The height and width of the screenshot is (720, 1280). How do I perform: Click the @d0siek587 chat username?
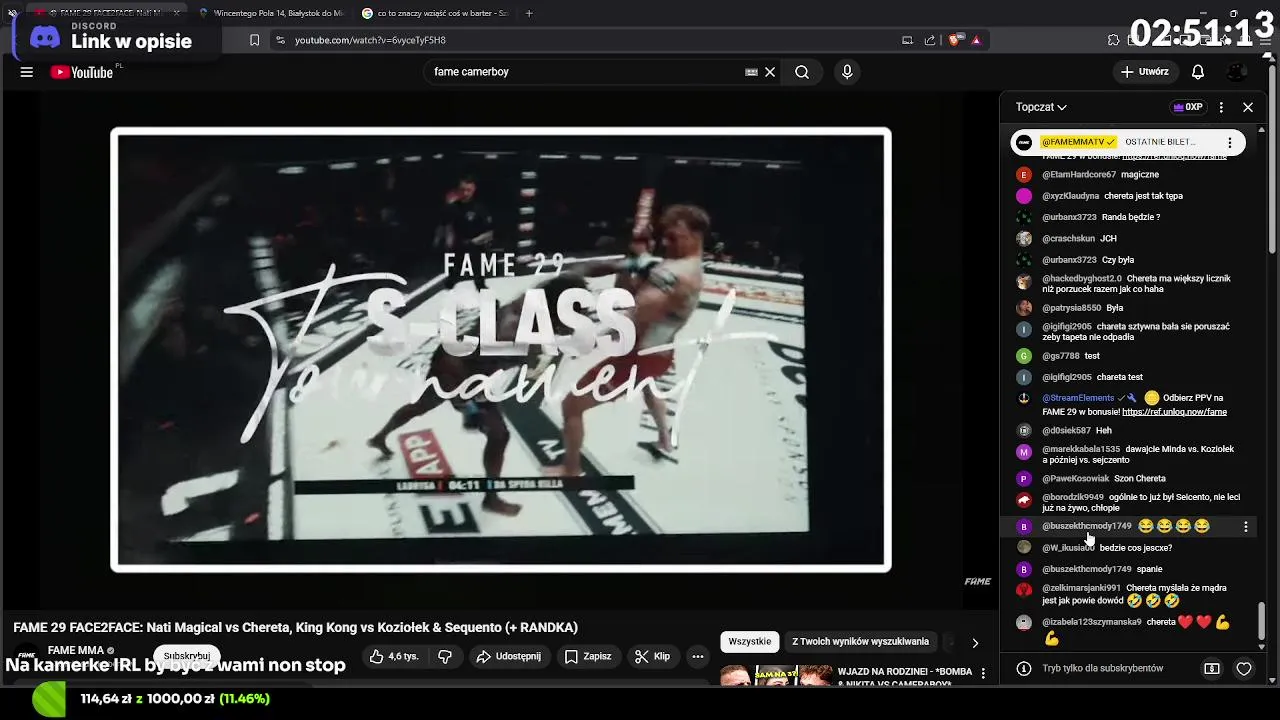click(x=1067, y=431)
